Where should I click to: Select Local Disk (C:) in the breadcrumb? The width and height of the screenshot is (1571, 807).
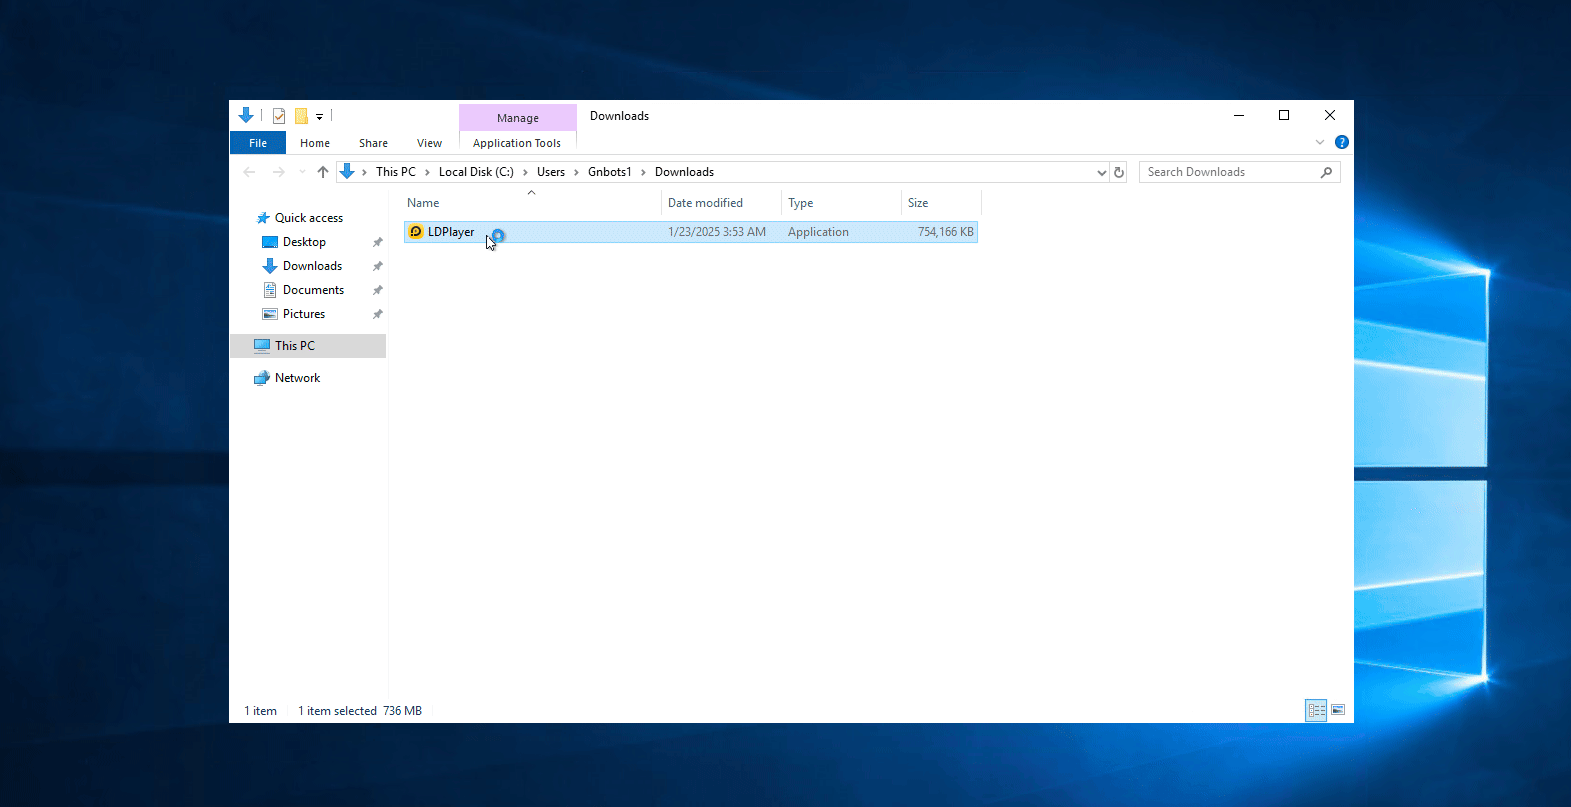(x=476, y=172)
